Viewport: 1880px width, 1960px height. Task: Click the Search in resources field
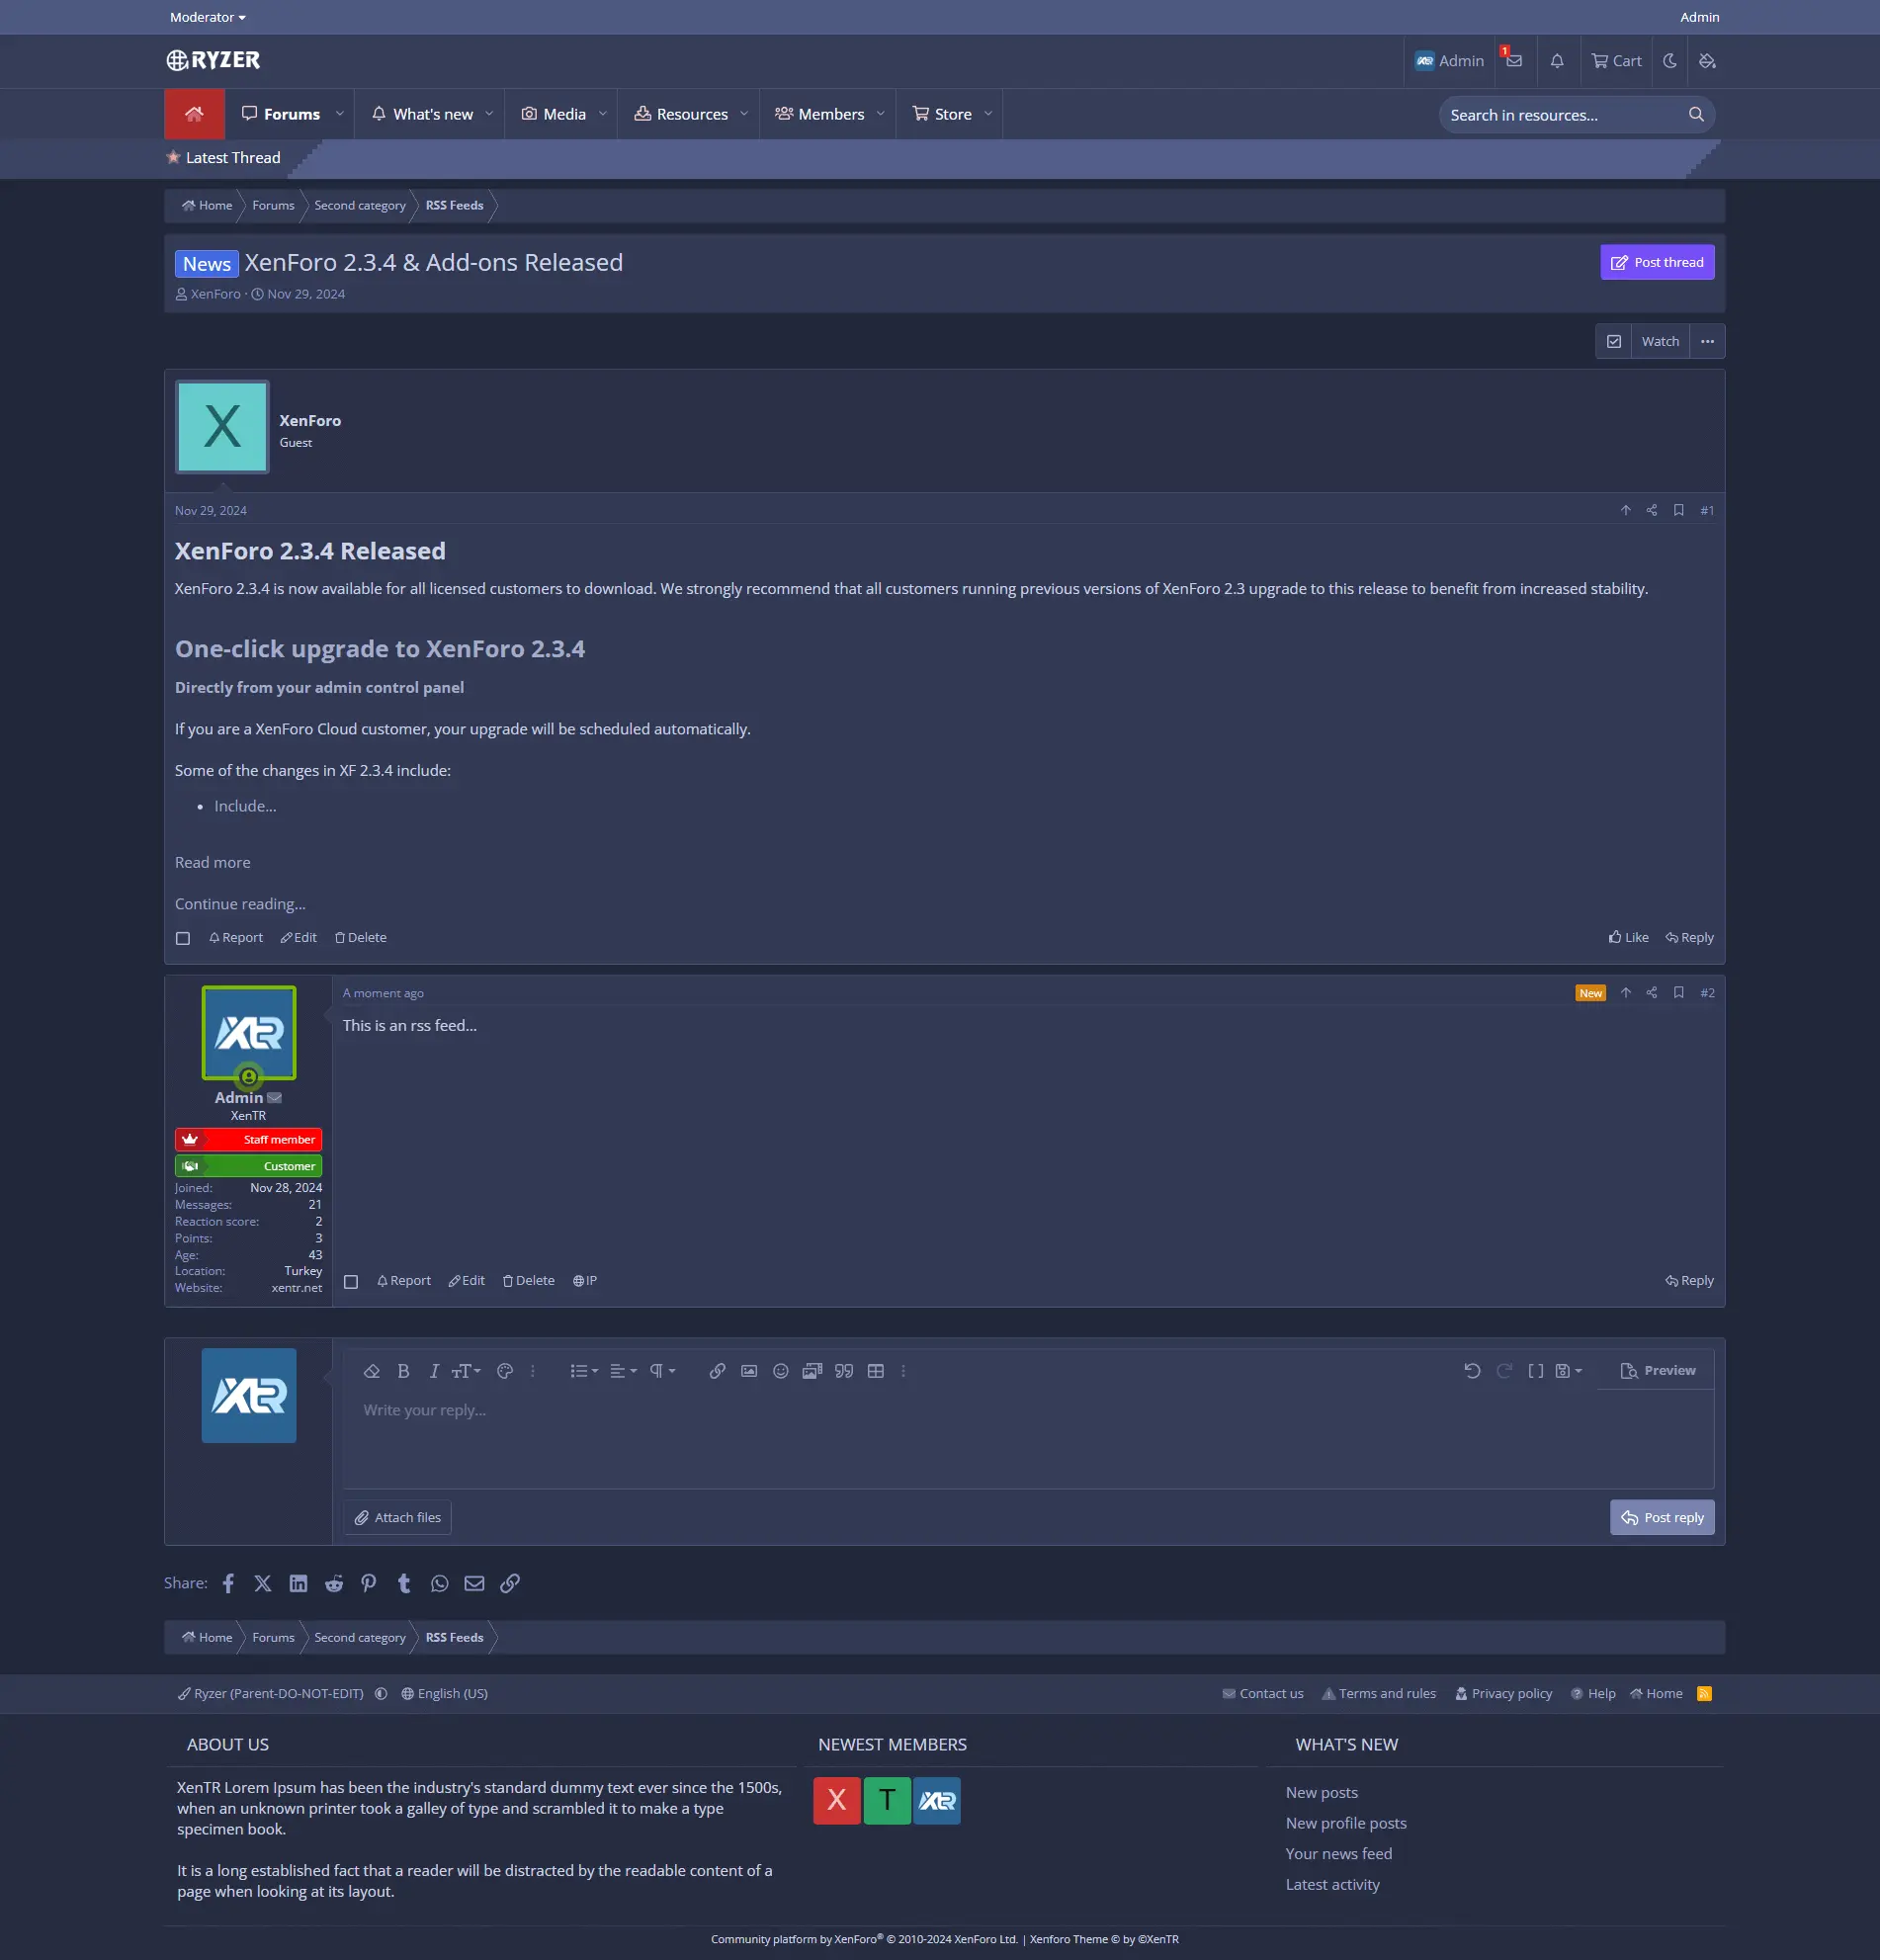point(1562,115)
